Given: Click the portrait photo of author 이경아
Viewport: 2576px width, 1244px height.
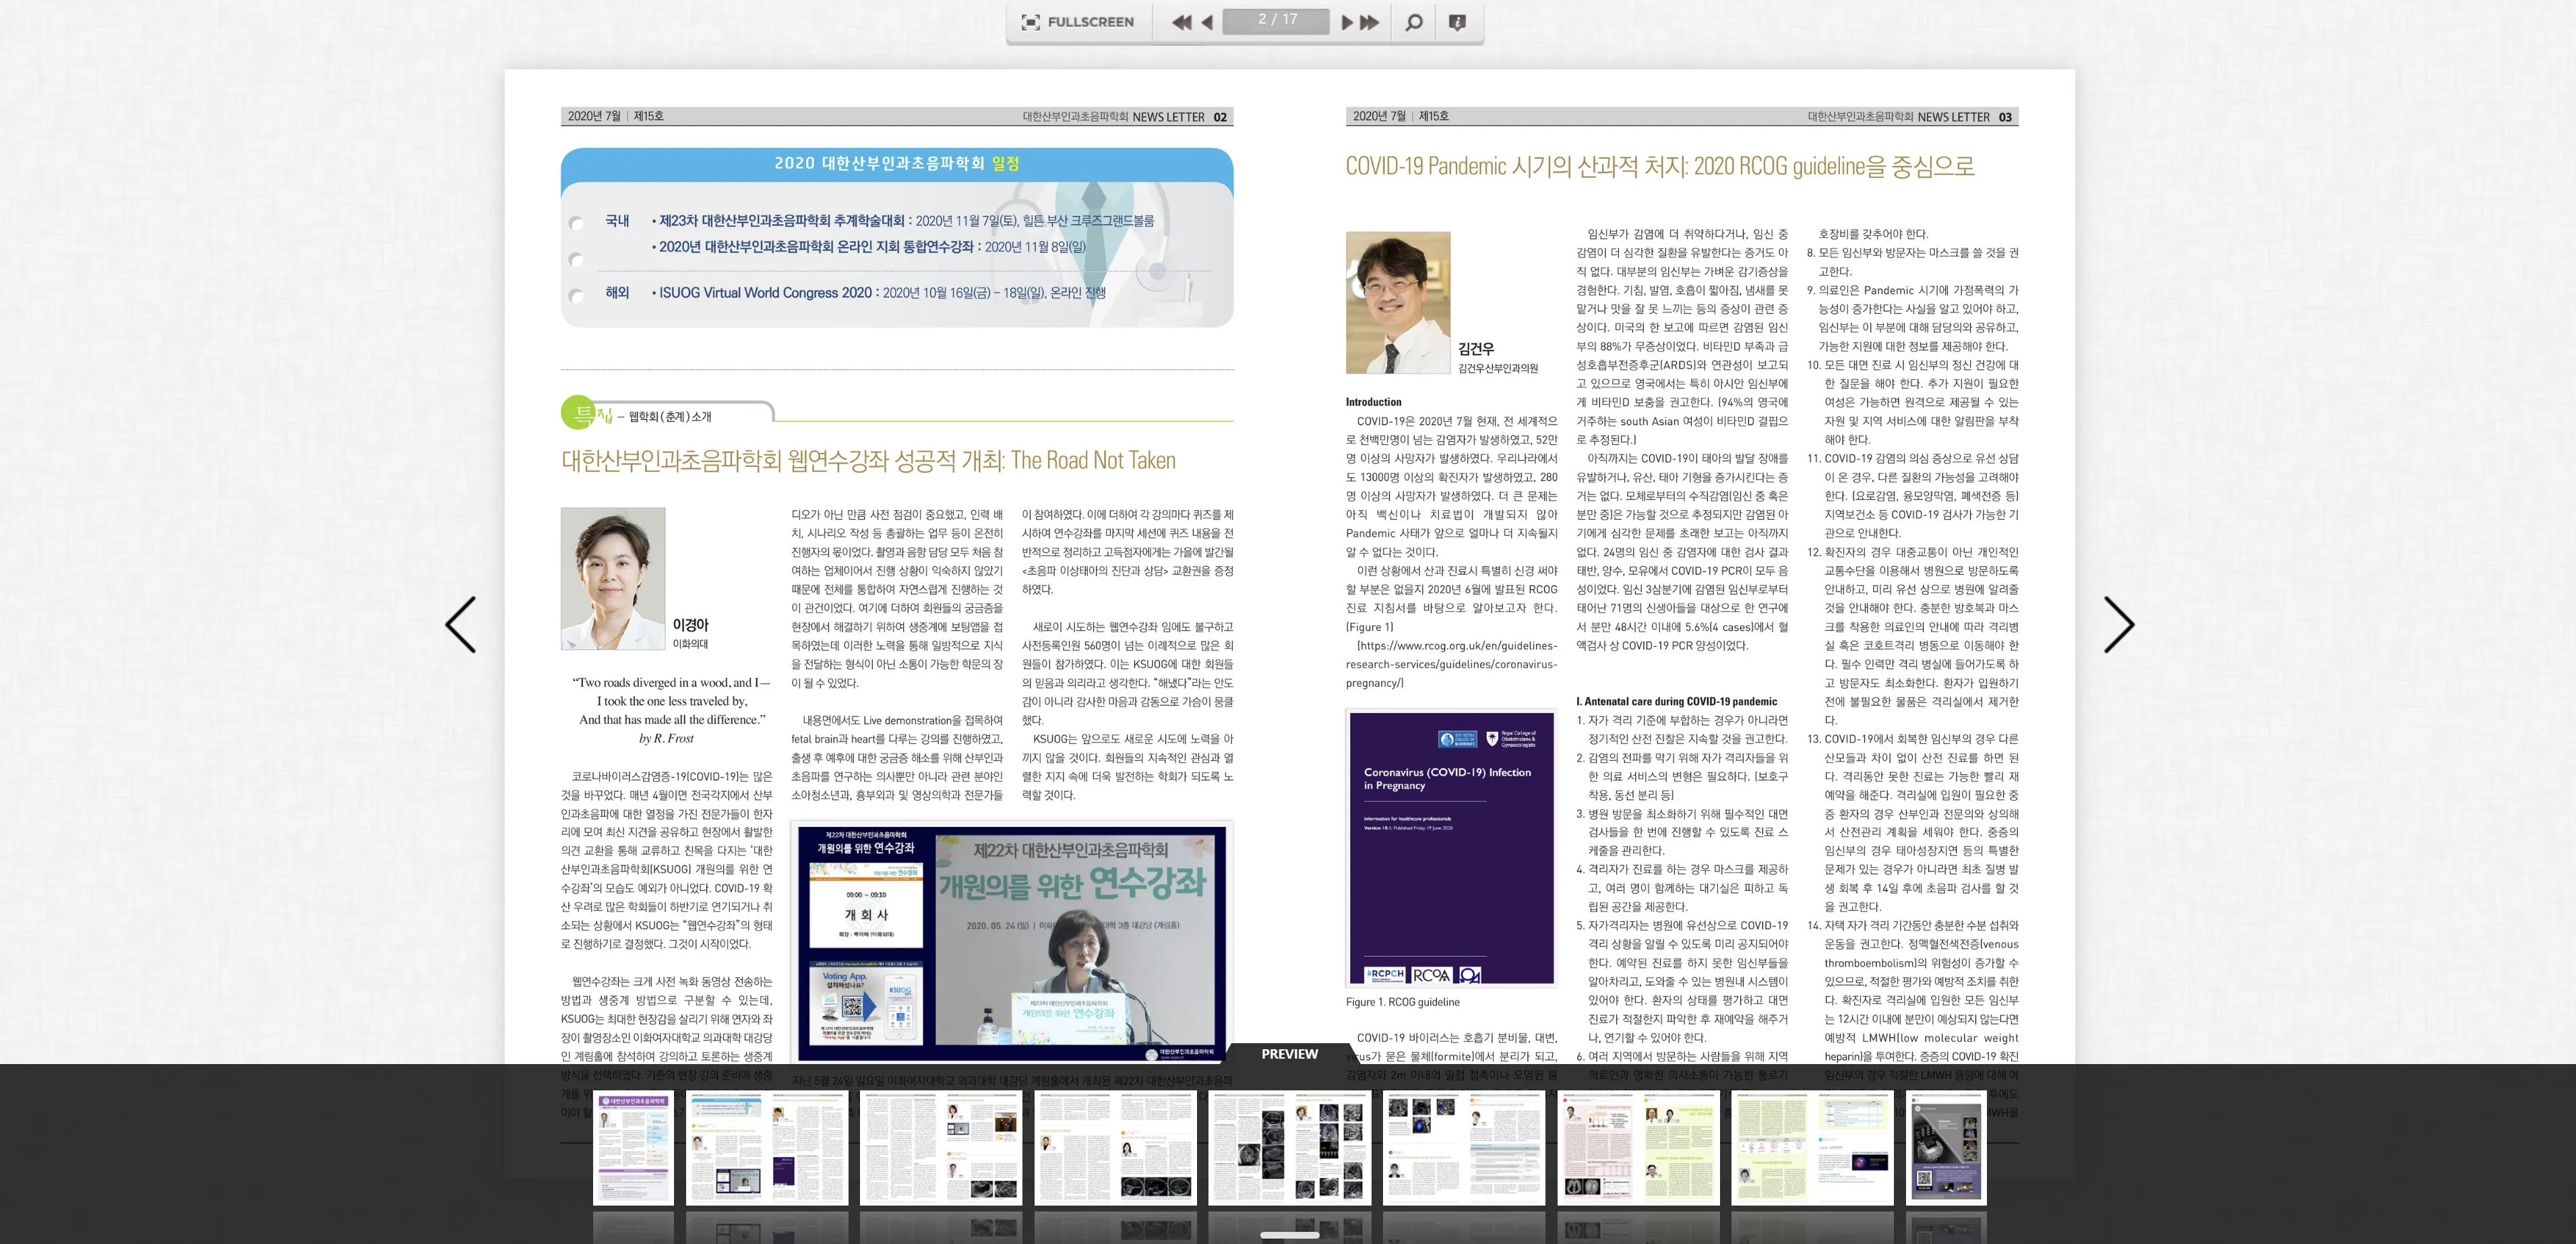Looking at the screenshot, I should [613, 579].
